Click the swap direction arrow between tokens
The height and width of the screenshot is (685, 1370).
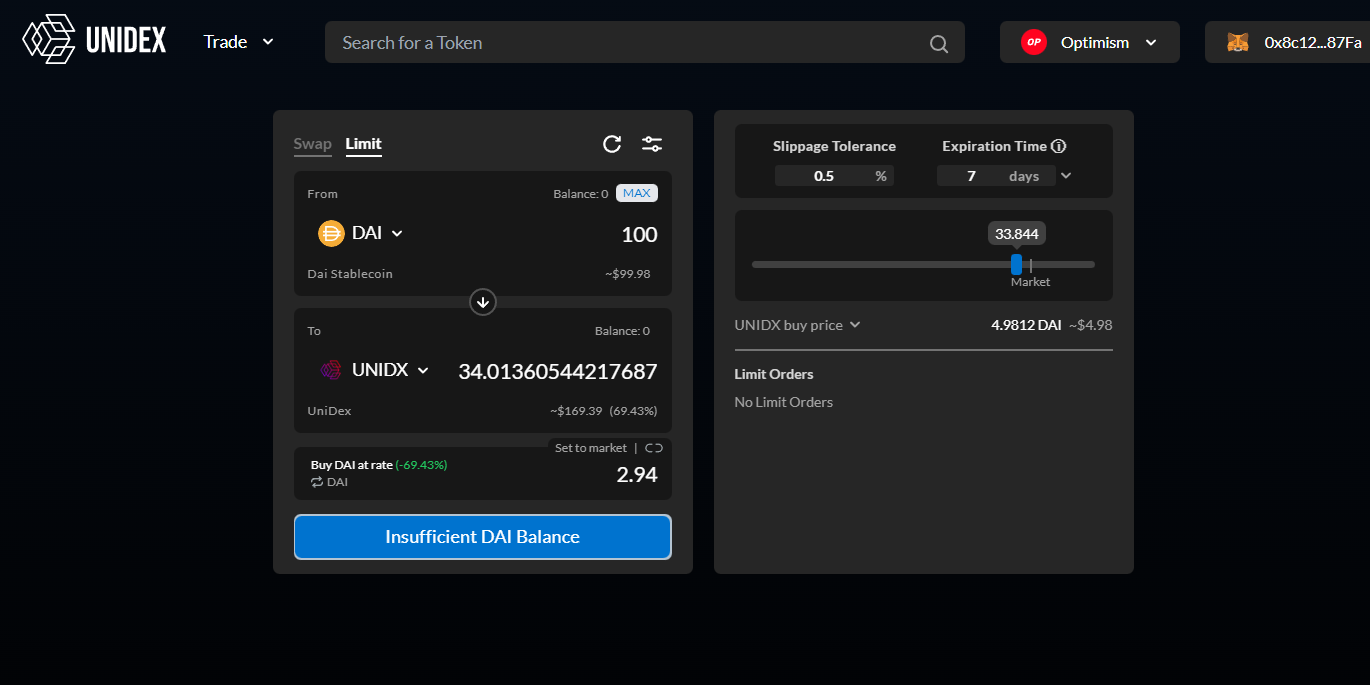[x=482, y=302]
